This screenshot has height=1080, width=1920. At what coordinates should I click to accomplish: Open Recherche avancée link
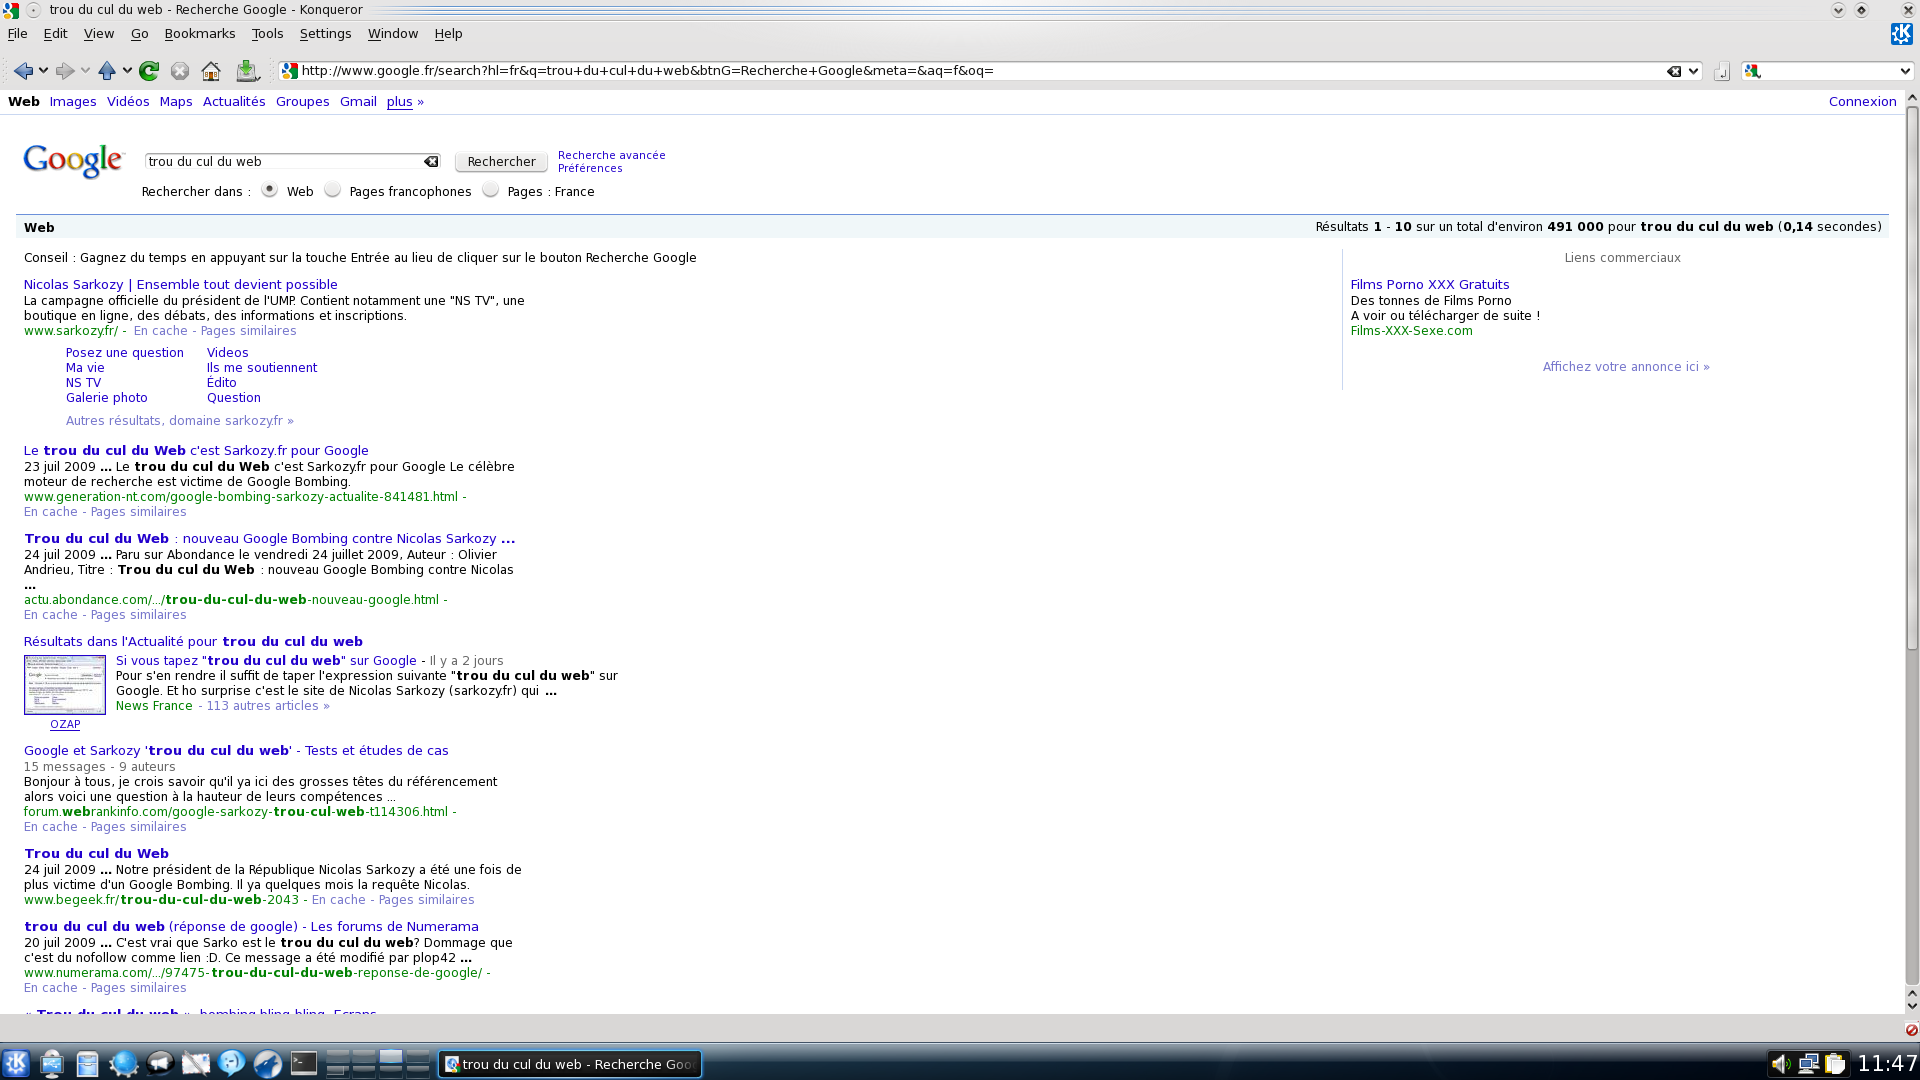coord(611,155)
